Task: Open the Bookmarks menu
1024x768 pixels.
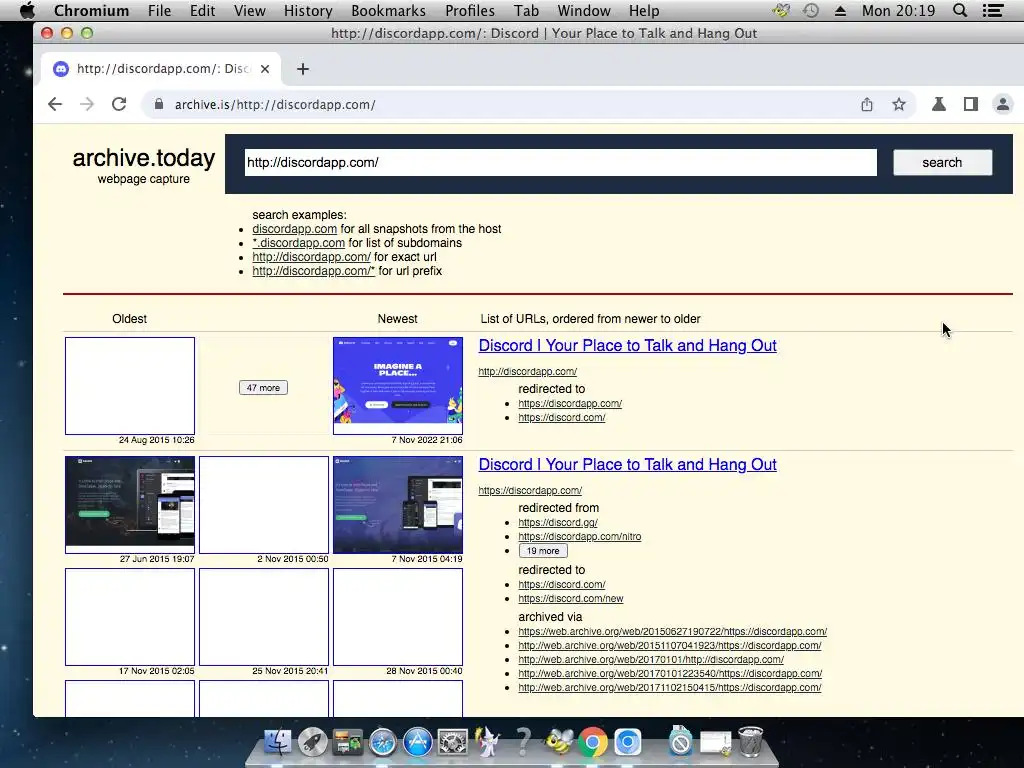Action: pos(389,10)
